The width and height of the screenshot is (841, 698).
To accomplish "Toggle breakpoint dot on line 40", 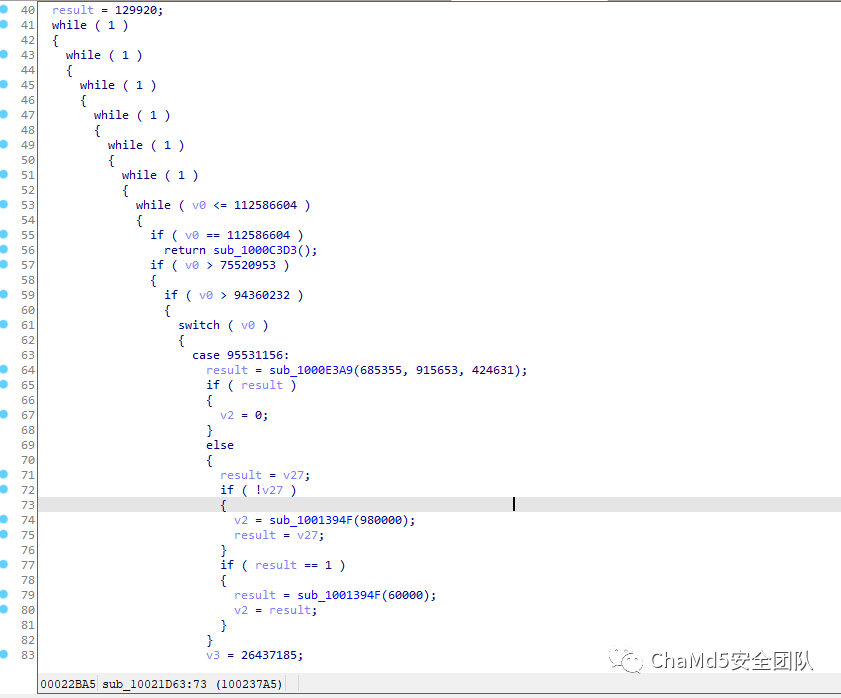I will coord(3,9).
